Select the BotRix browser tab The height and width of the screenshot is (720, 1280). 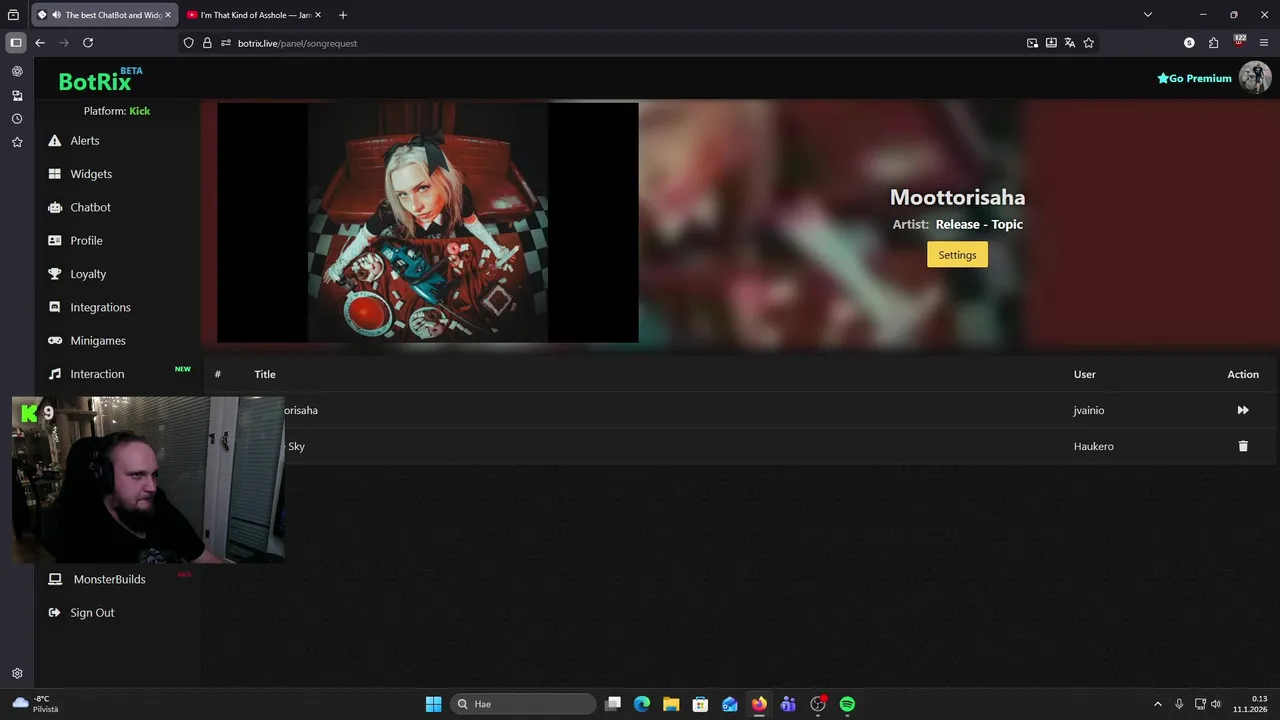(105, 15)
